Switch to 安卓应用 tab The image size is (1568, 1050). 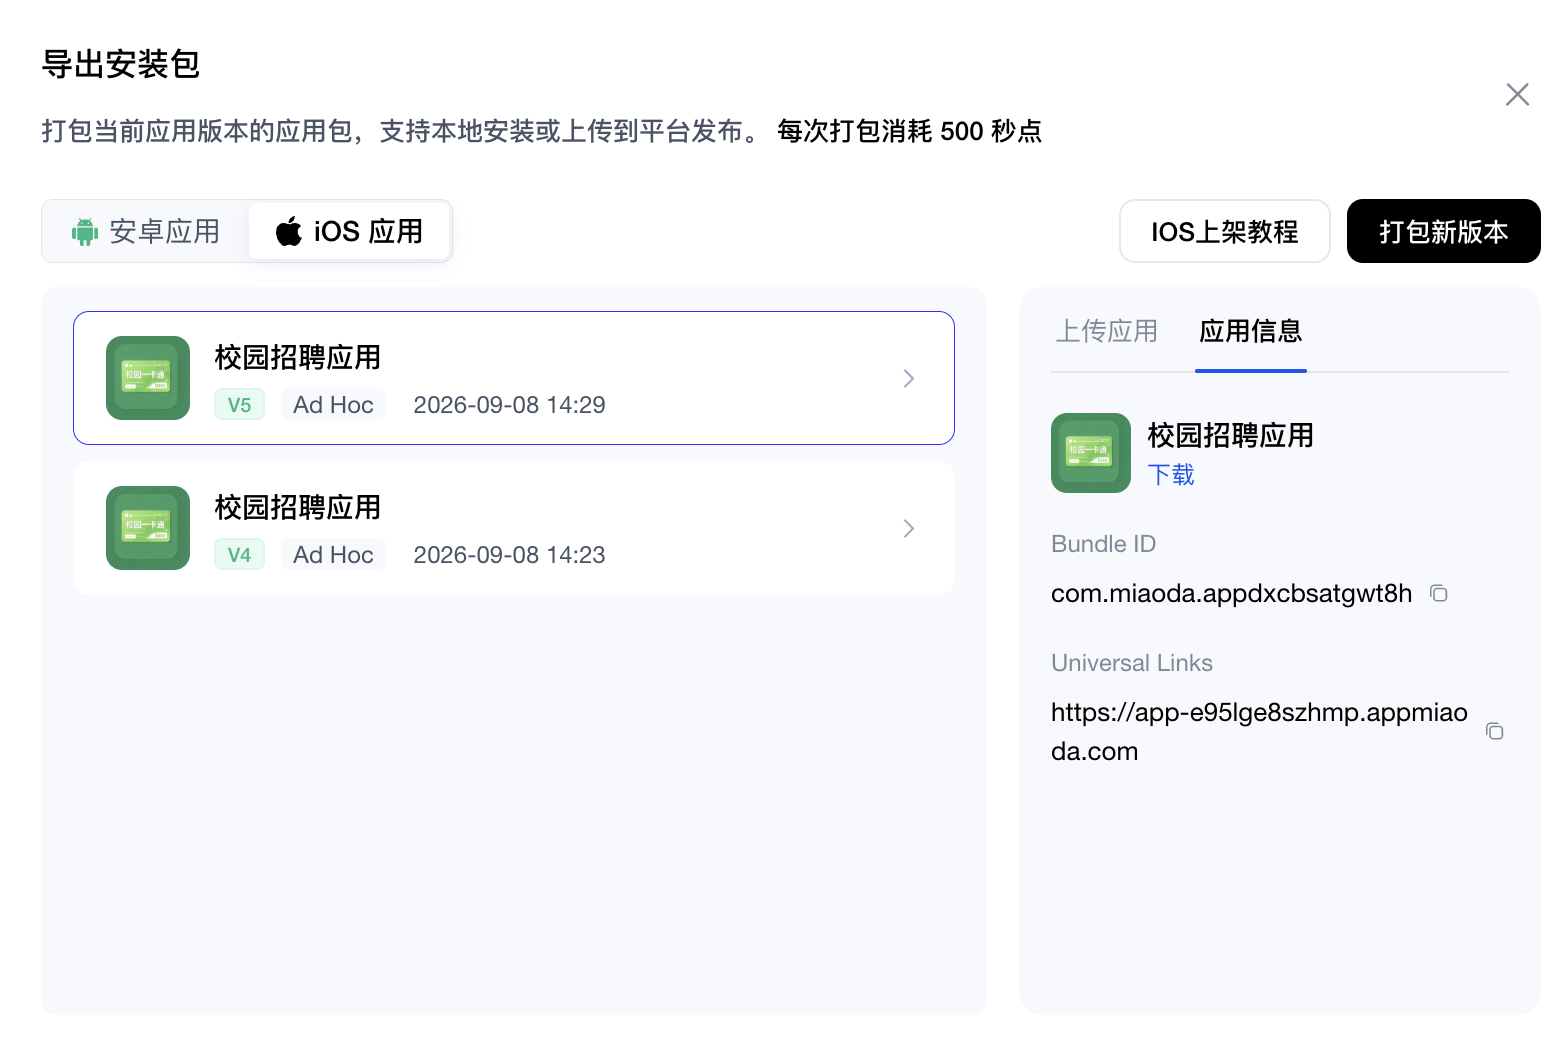[x=146, y=231]
